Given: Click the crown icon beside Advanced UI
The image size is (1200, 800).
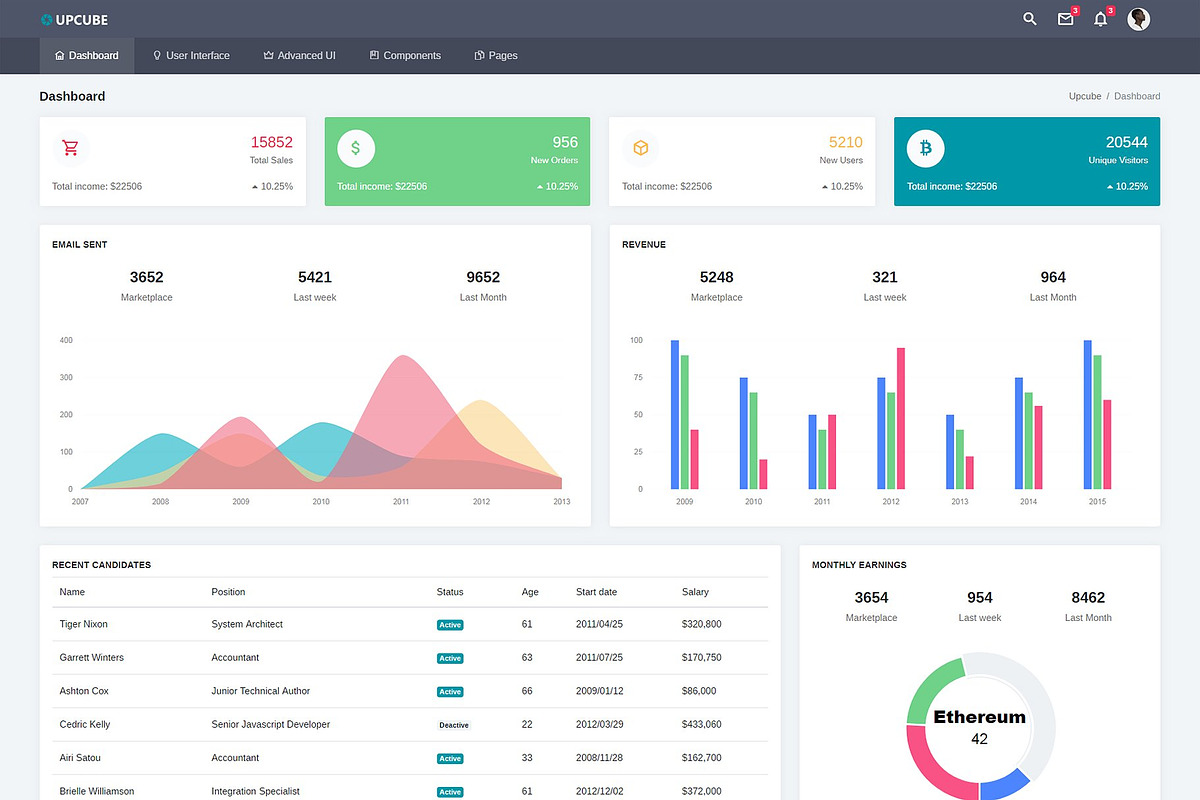Looking at the screenshot, I should 268,56.
